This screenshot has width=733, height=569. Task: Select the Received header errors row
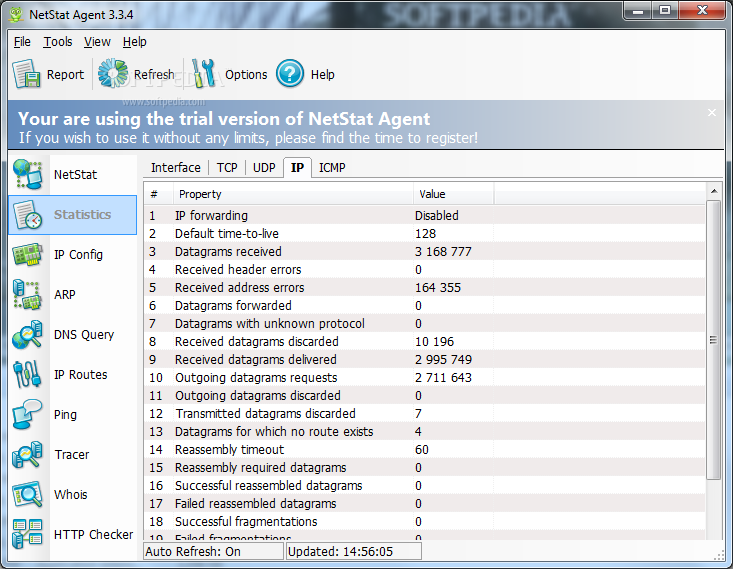coord(424,269)
